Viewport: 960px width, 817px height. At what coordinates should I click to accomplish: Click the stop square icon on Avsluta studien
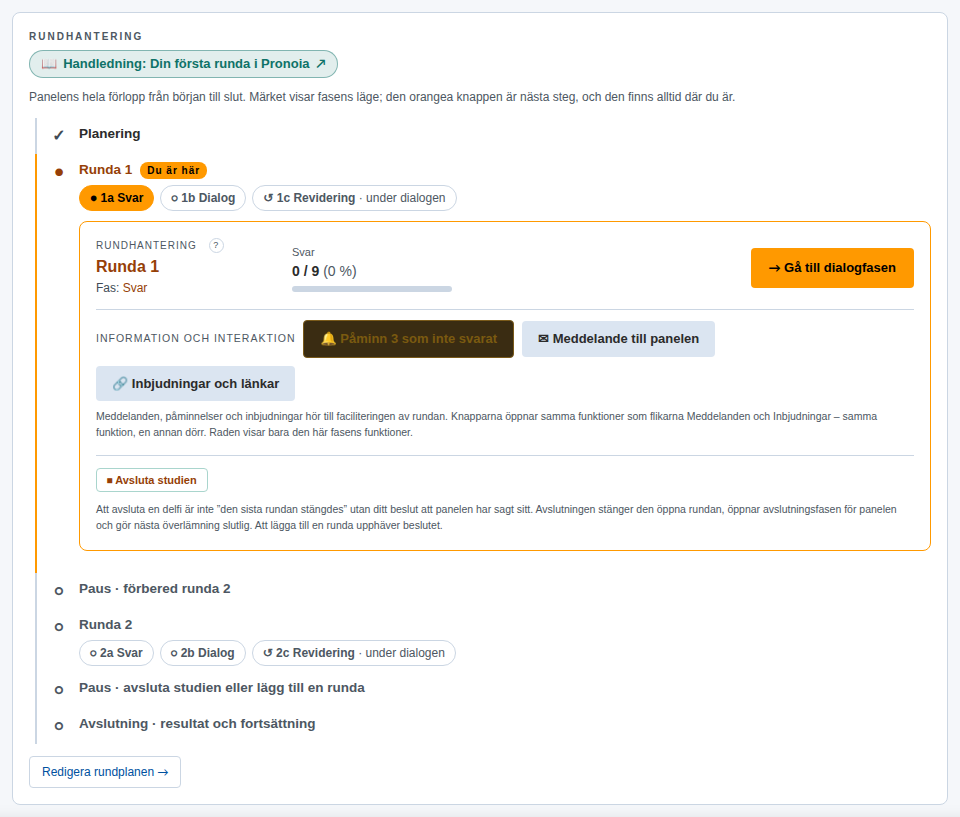click(110, 481)
